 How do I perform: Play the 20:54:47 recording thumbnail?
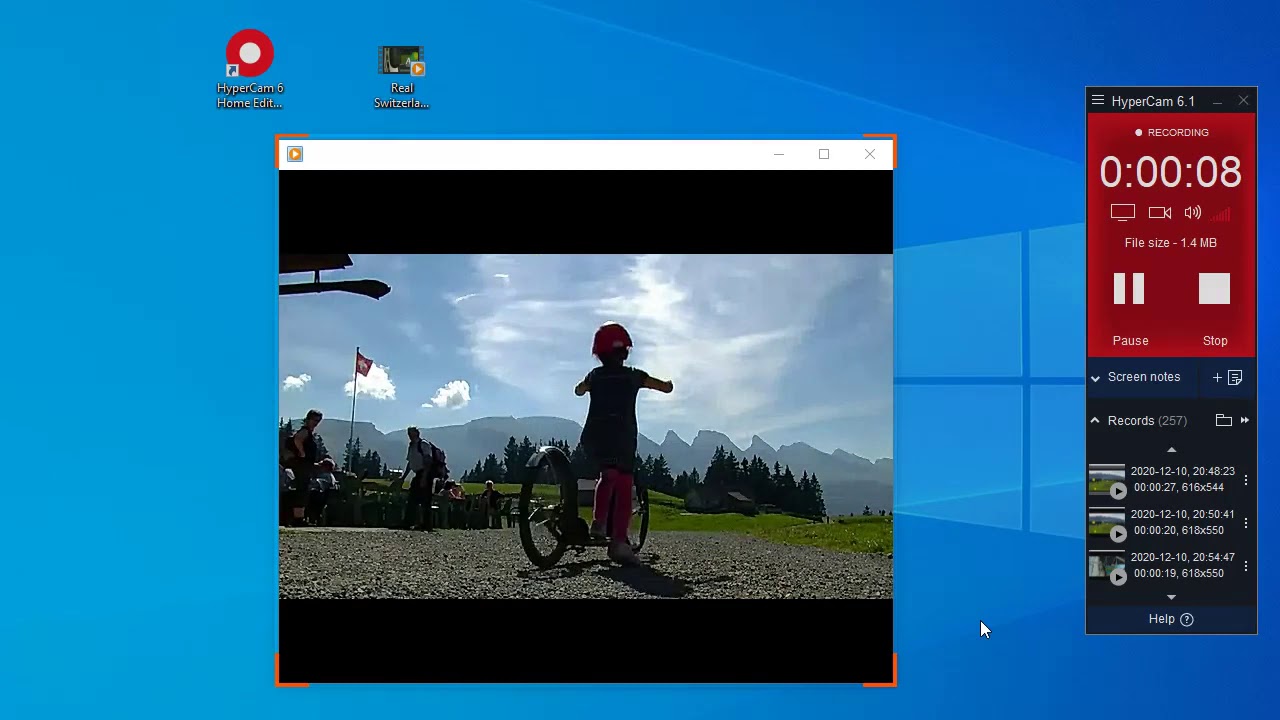point(1107,566)
